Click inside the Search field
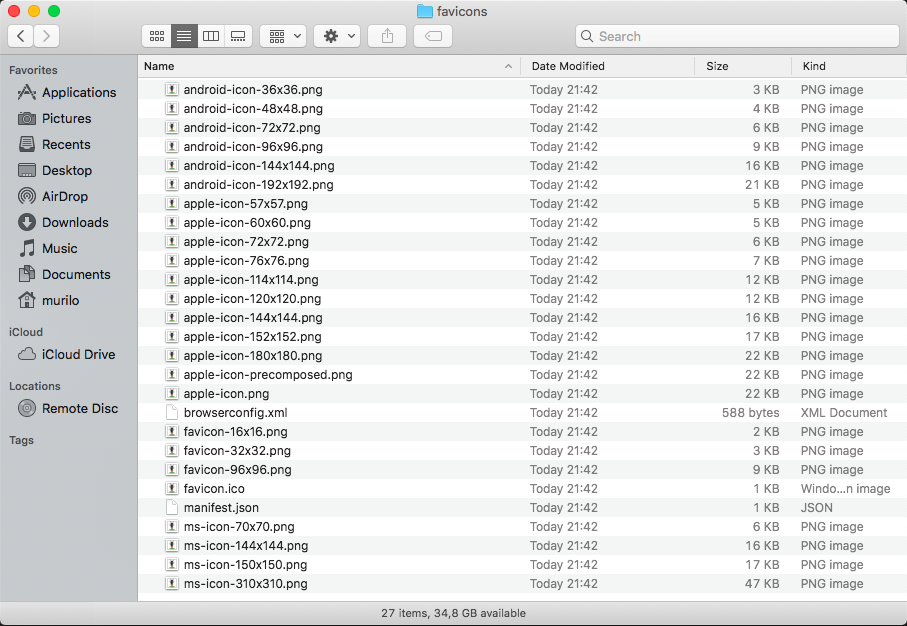Screen dimensions: 907x626 point(737,35)
